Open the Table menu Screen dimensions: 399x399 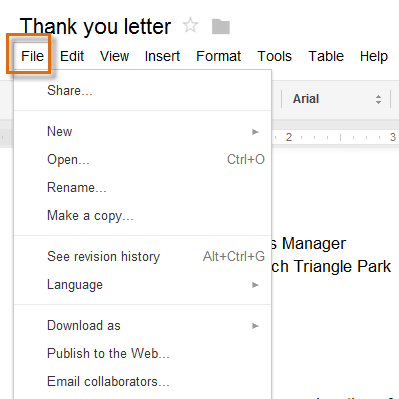click(326, 56)
